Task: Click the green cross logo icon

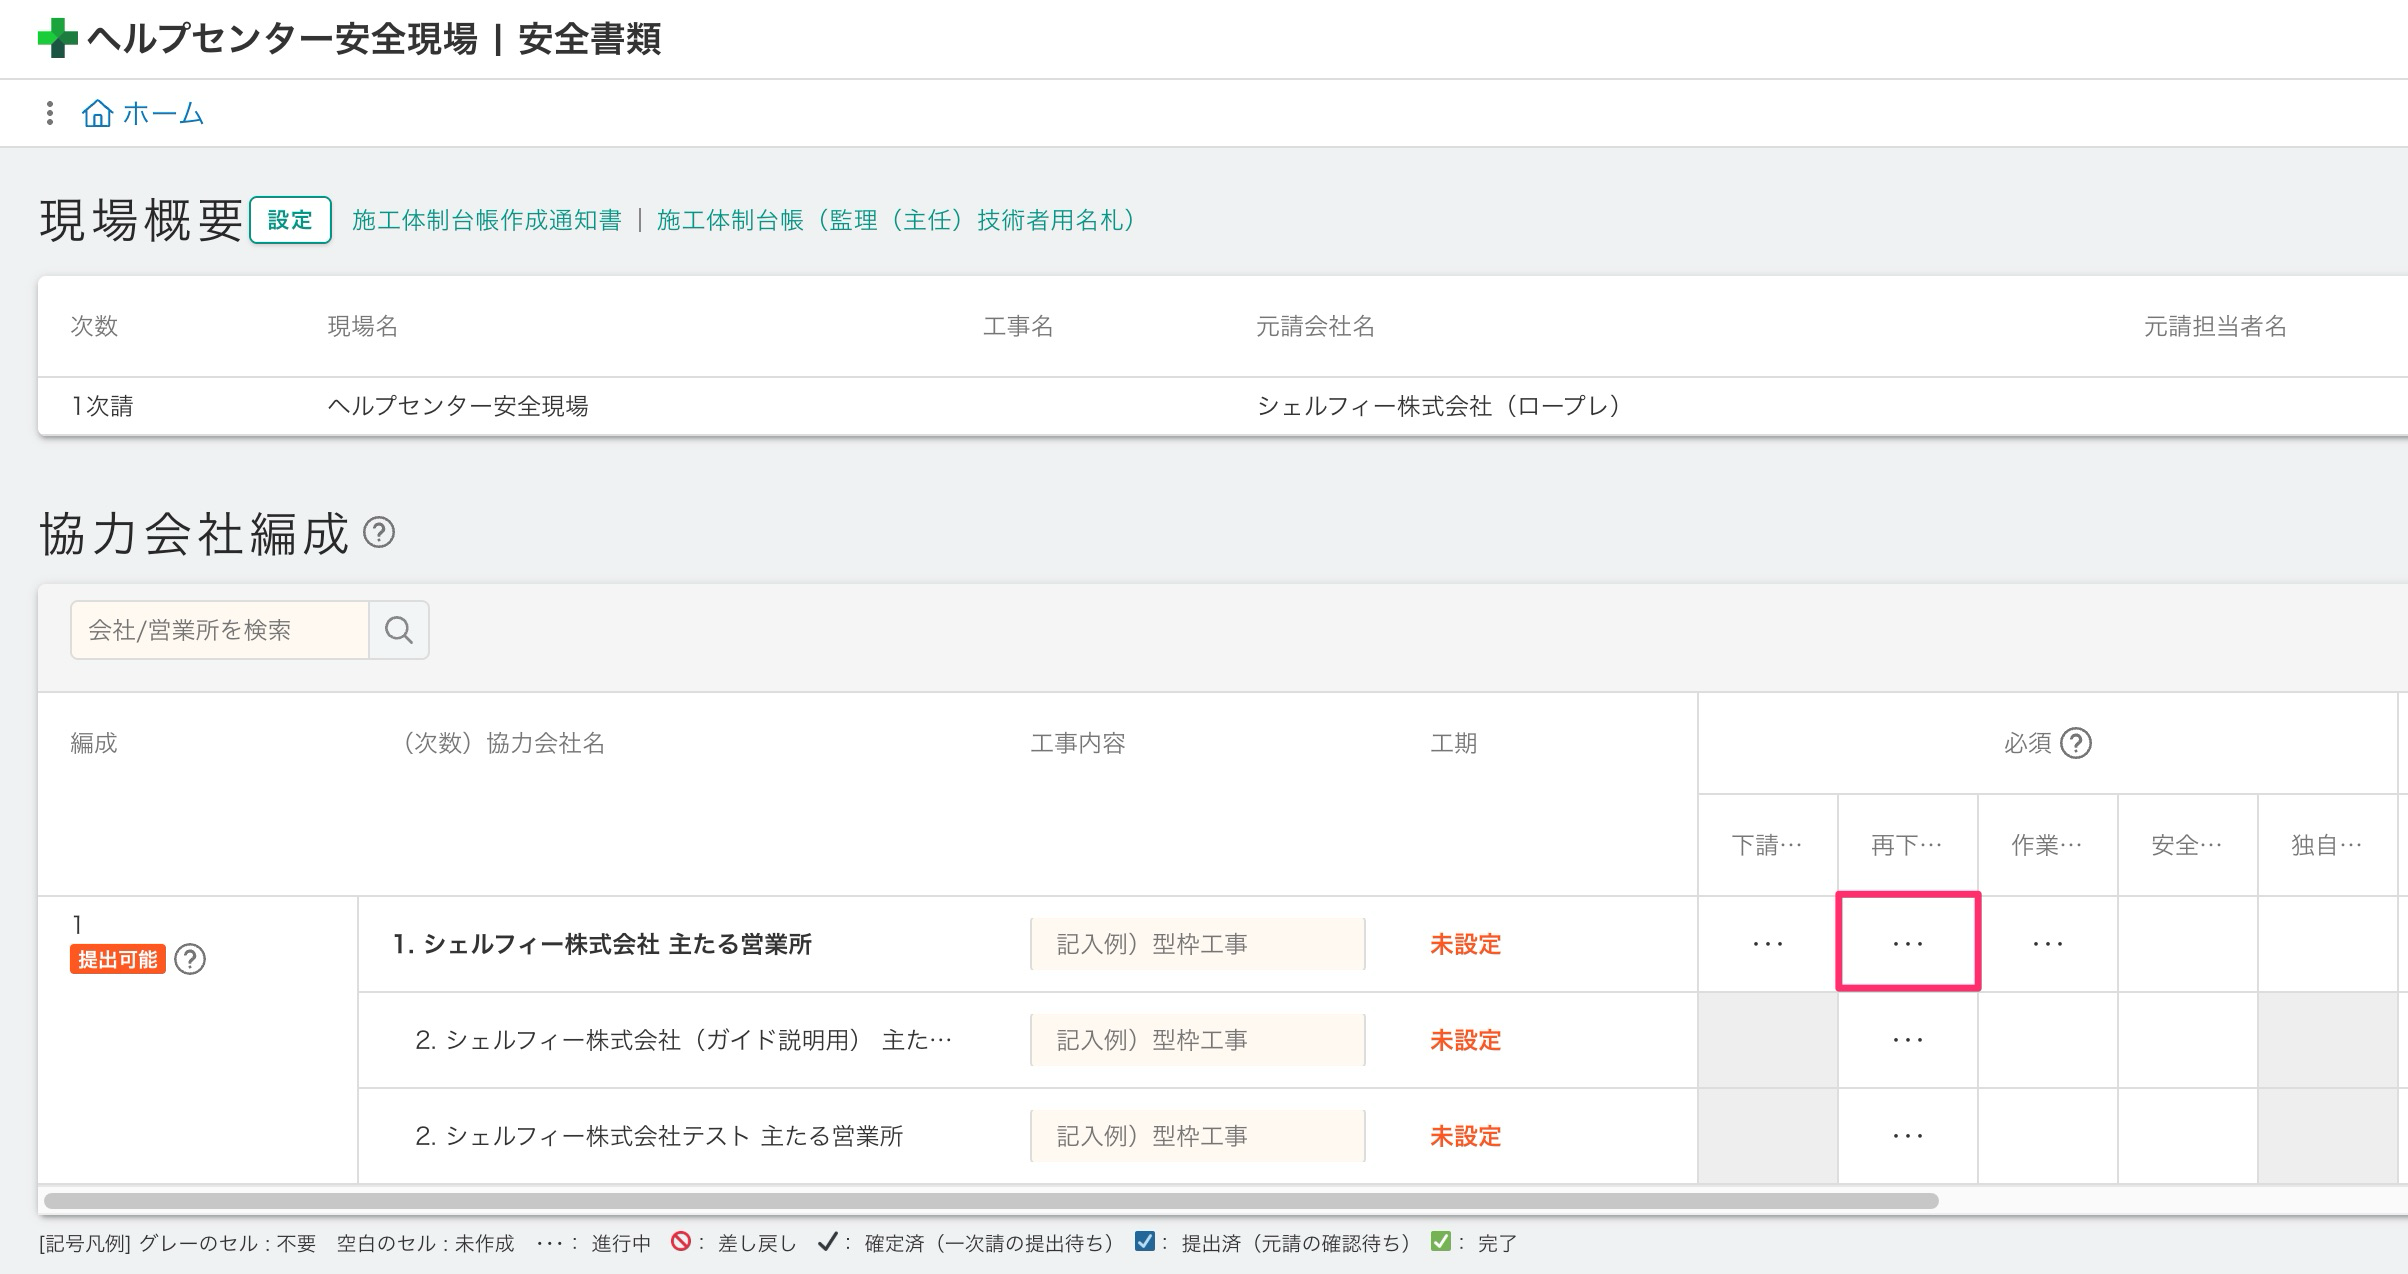Action: pyautogui.click(x=57, y=38)
